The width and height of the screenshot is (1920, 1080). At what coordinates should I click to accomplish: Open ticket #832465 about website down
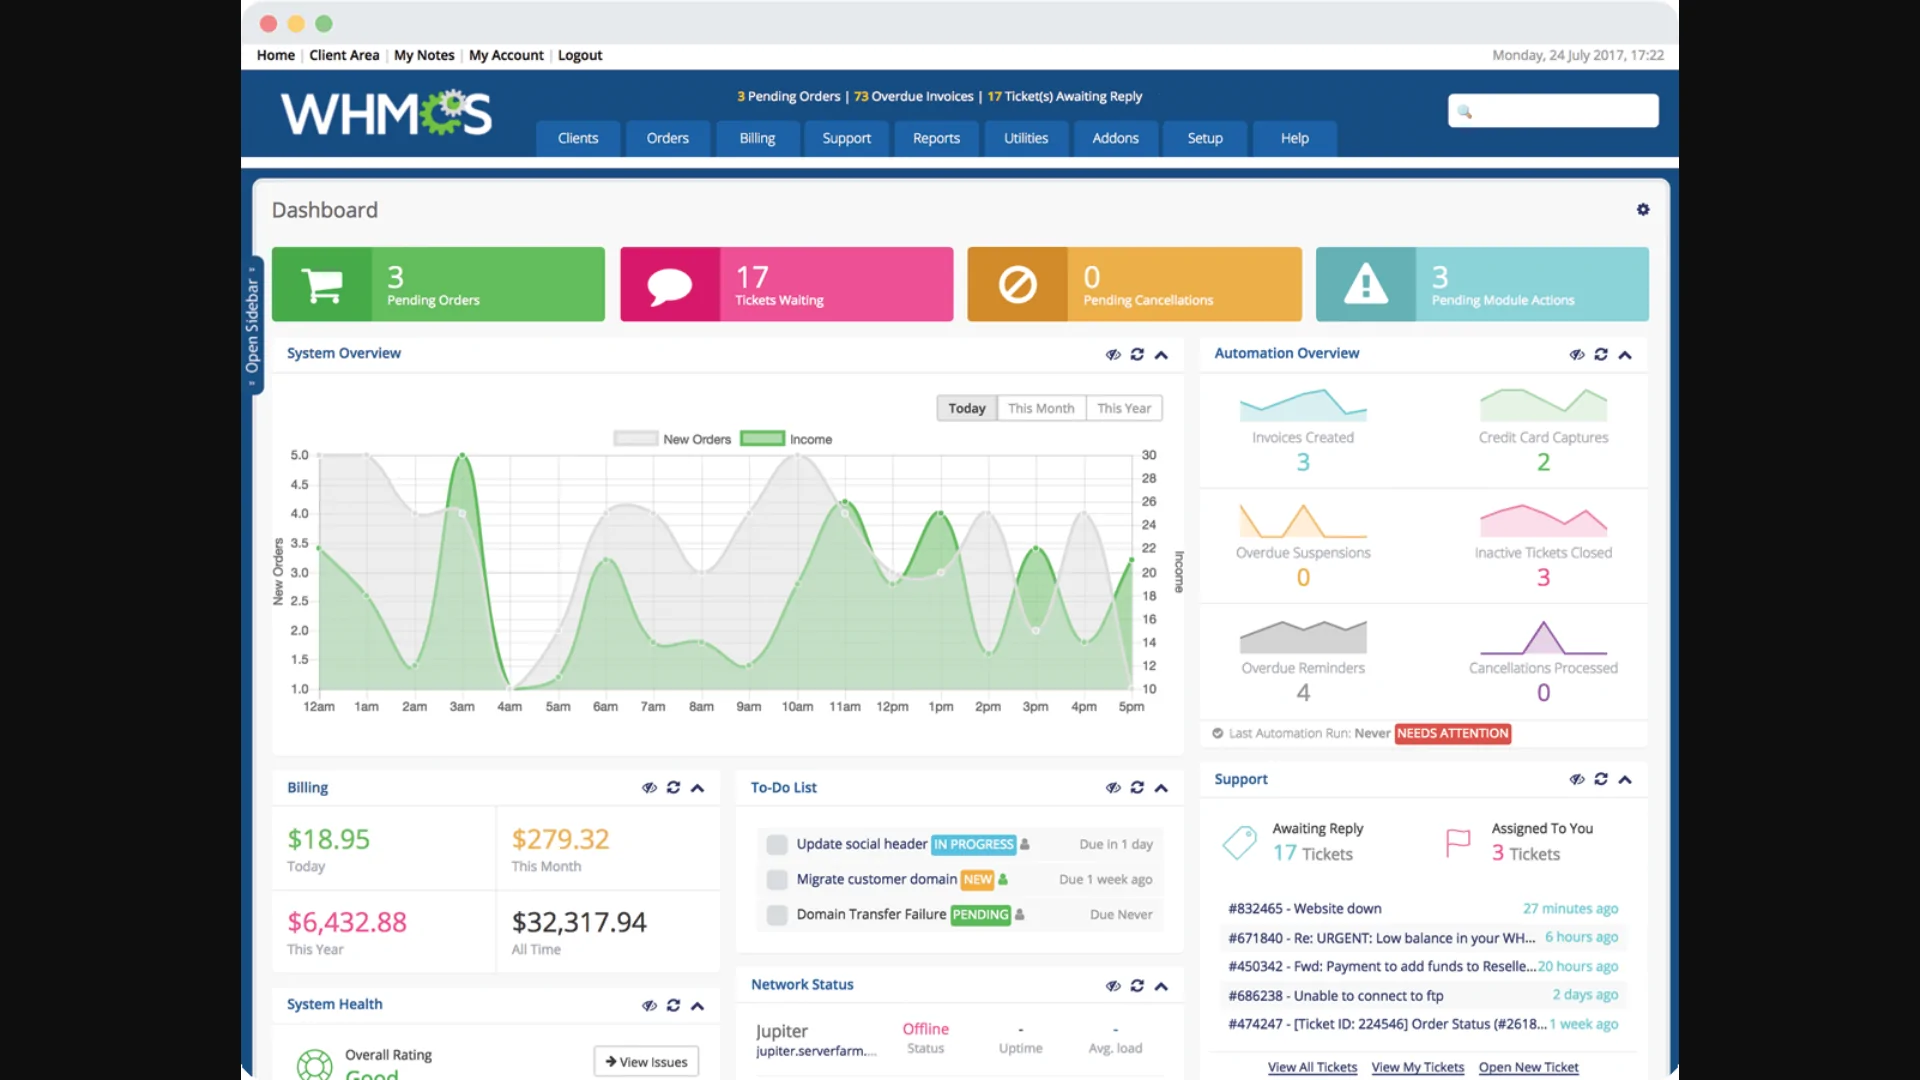1303,908
